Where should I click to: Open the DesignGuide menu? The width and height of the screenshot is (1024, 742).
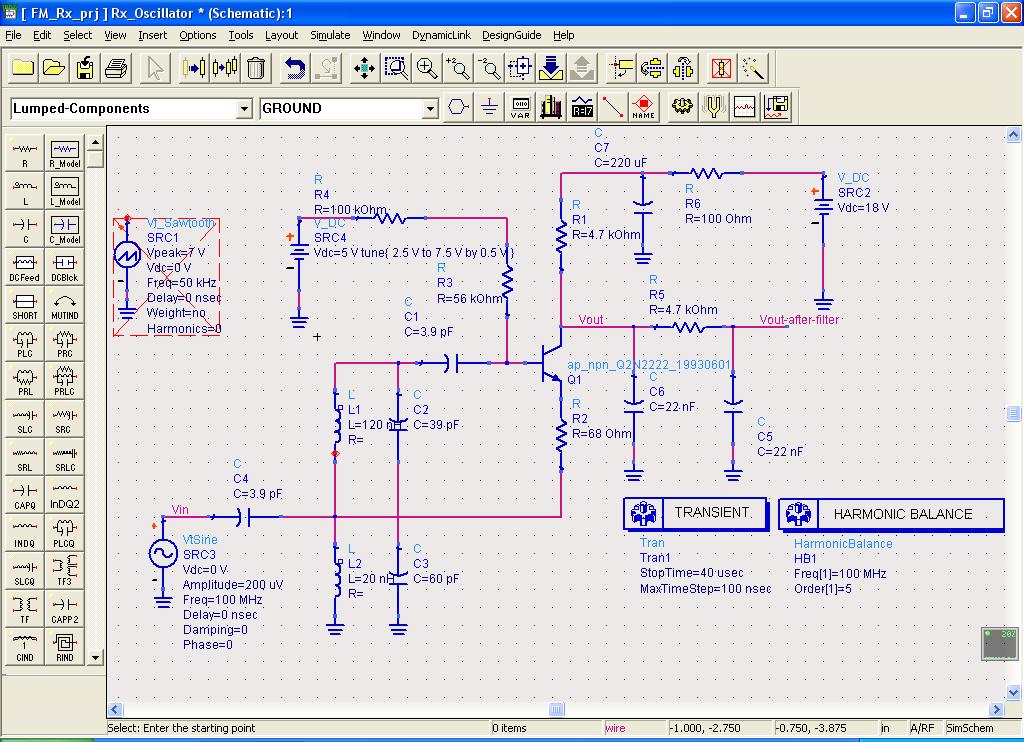(511, 35)
